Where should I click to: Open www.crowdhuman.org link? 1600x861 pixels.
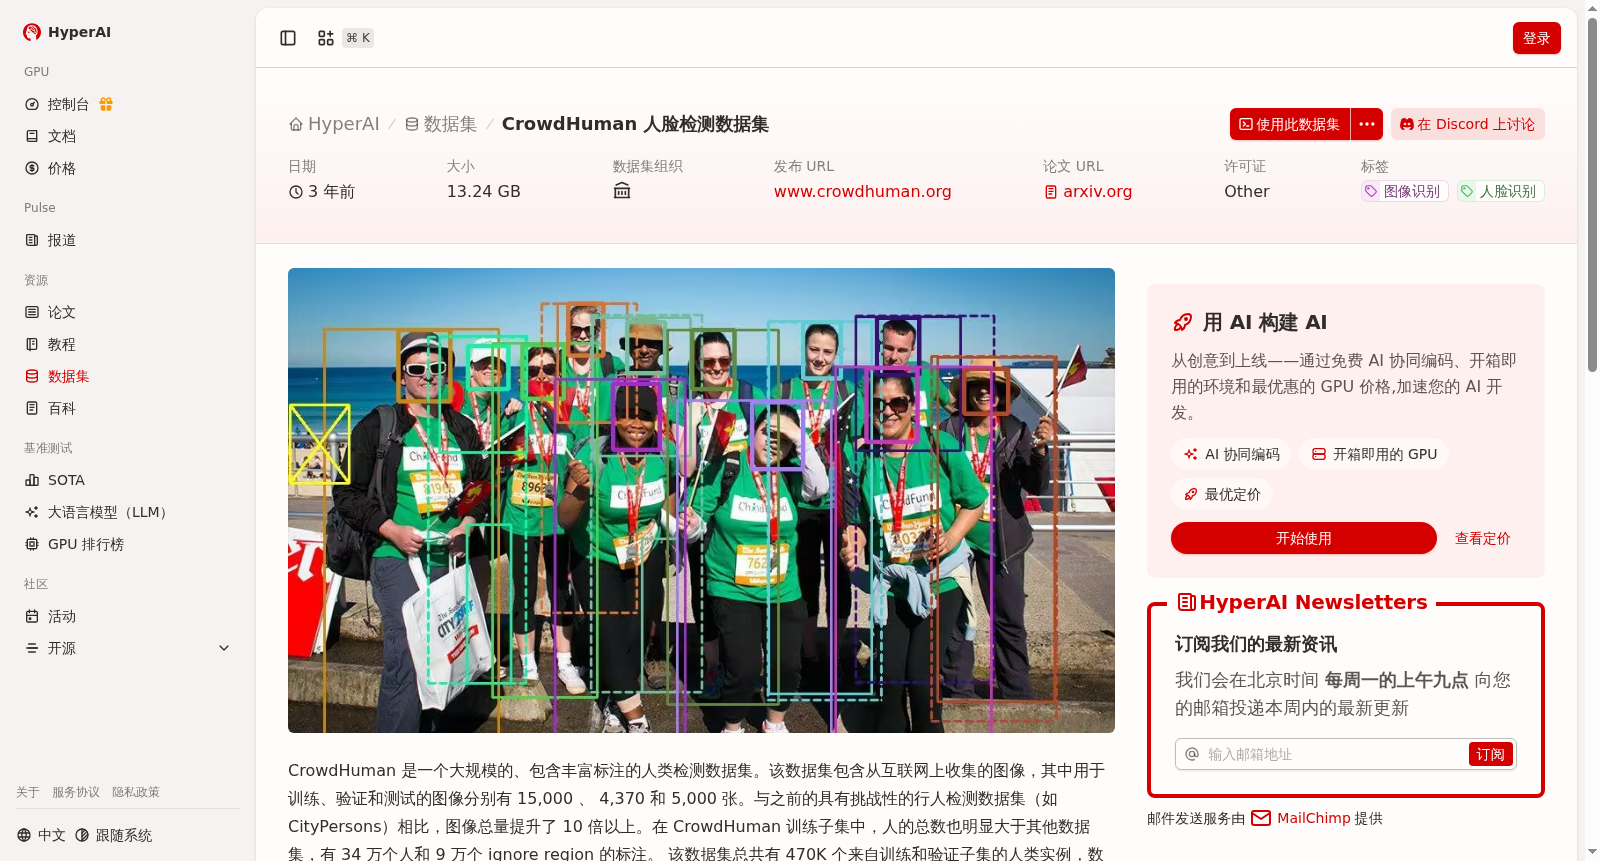pyautogui.click(x=862, y=191)
